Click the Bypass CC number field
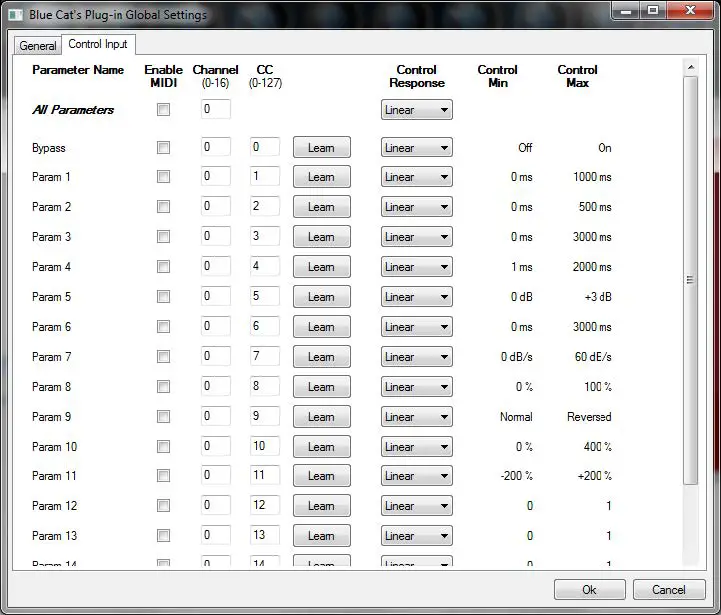 point(264,147)
